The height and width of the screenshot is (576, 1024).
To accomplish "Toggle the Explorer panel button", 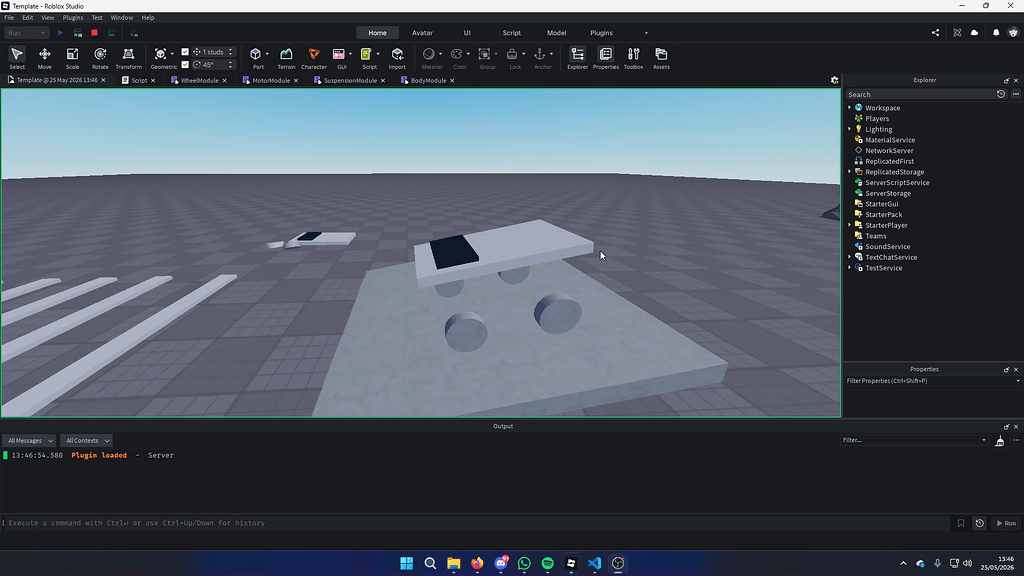I will 577,58.
